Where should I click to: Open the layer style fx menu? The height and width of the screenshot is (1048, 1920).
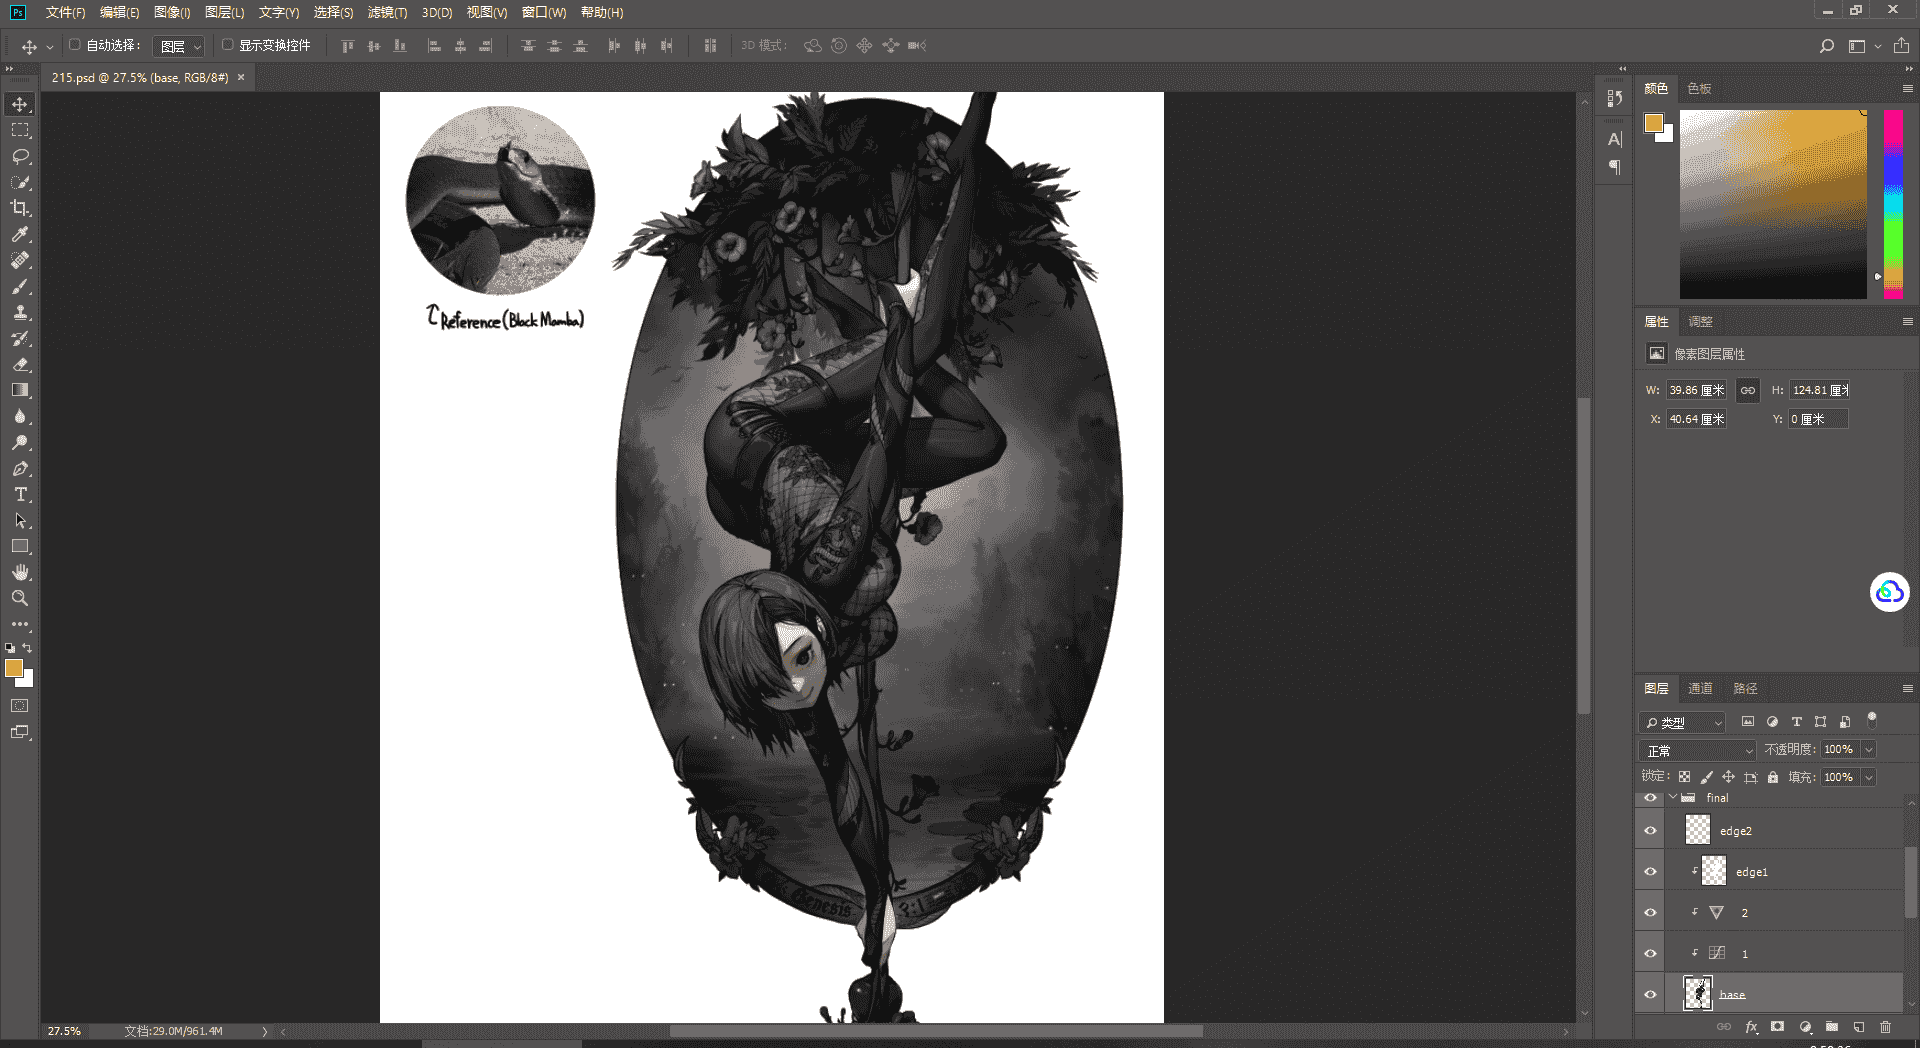[1751, 1027]
